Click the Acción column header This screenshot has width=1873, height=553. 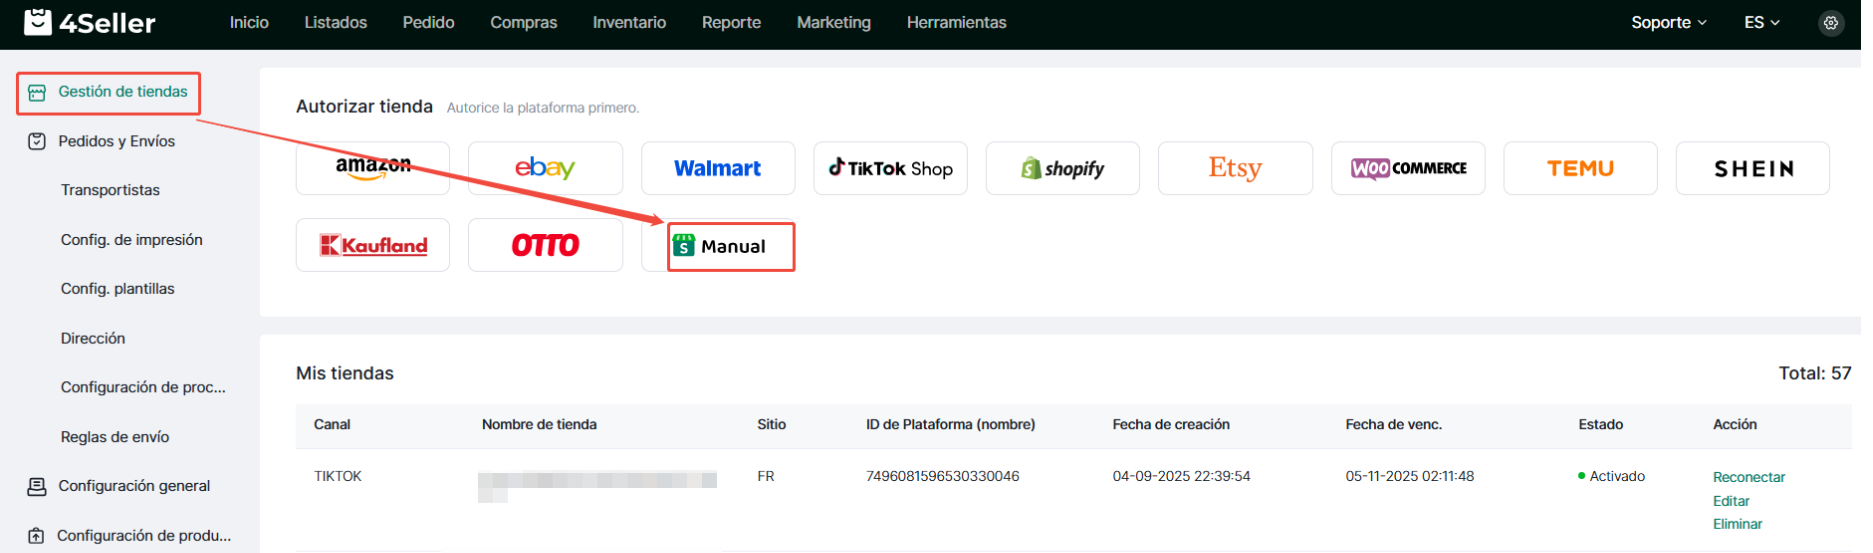tap(1734, 425)
